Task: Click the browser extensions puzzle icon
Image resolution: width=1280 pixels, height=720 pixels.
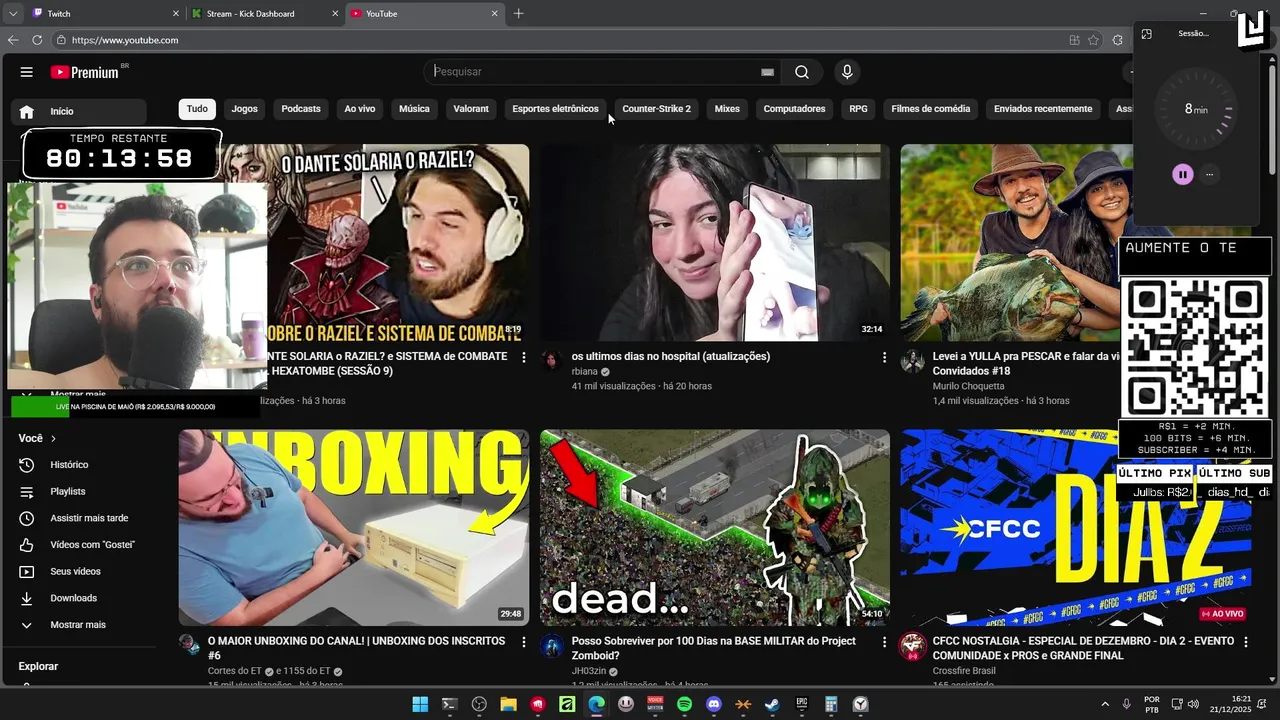Action: 1117,40
